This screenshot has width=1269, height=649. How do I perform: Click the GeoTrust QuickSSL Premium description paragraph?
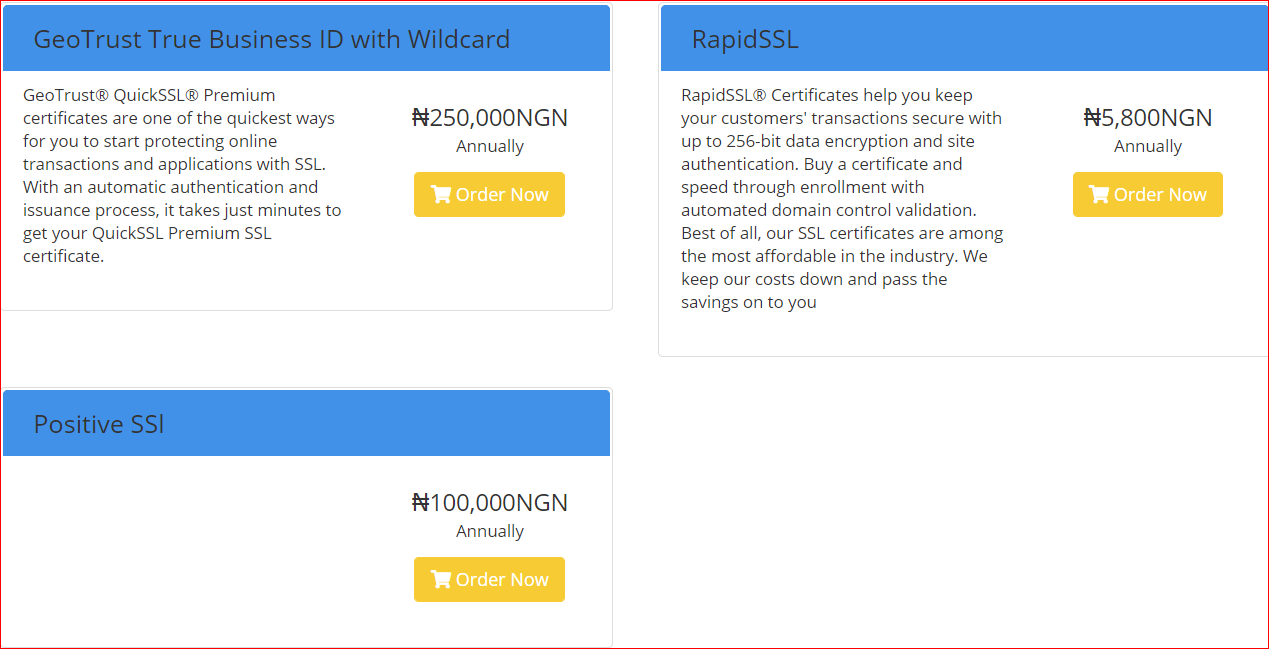(182, 176)
